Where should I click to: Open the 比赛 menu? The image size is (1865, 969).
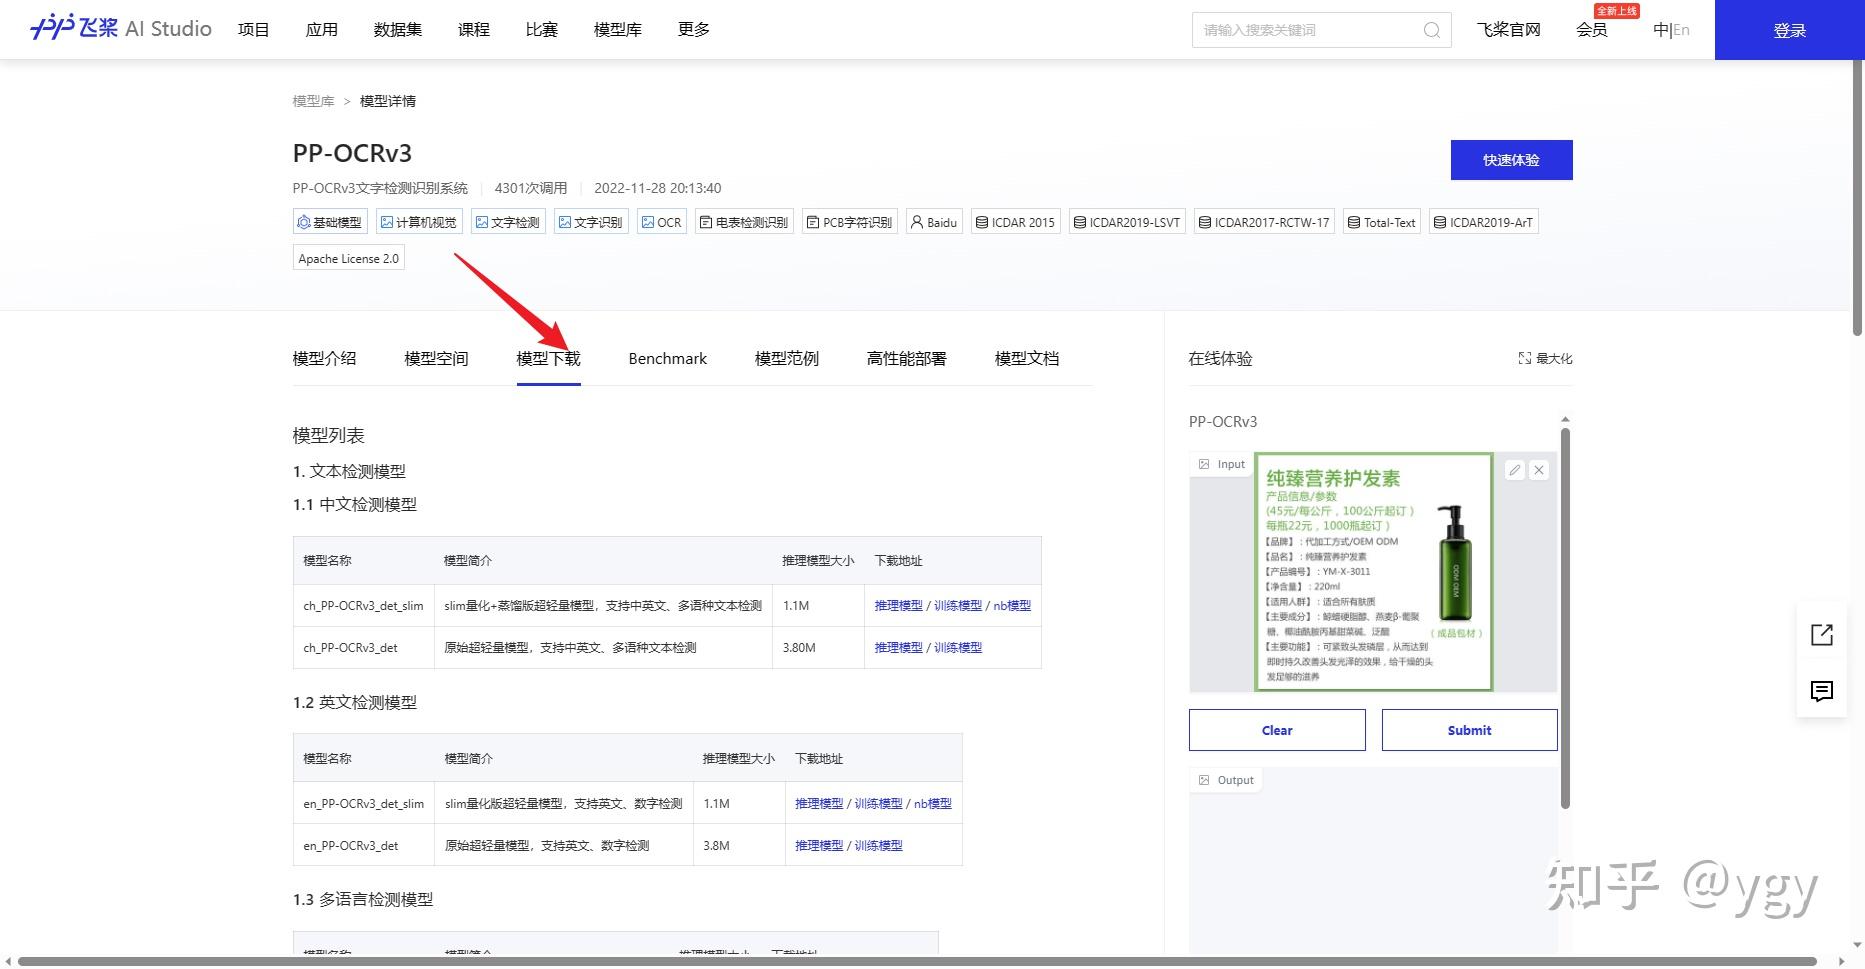click(x=542, y=29)
